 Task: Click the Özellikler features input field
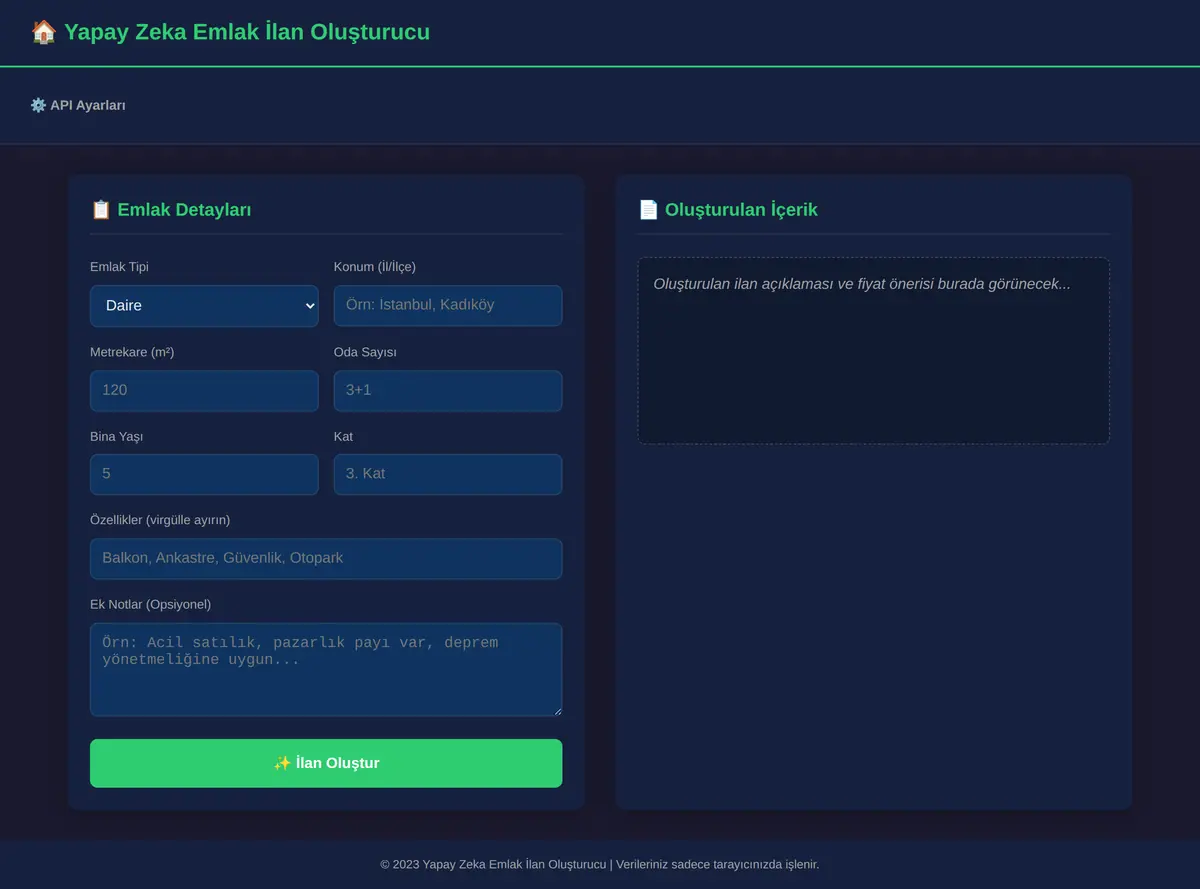(x=326, y=559)
